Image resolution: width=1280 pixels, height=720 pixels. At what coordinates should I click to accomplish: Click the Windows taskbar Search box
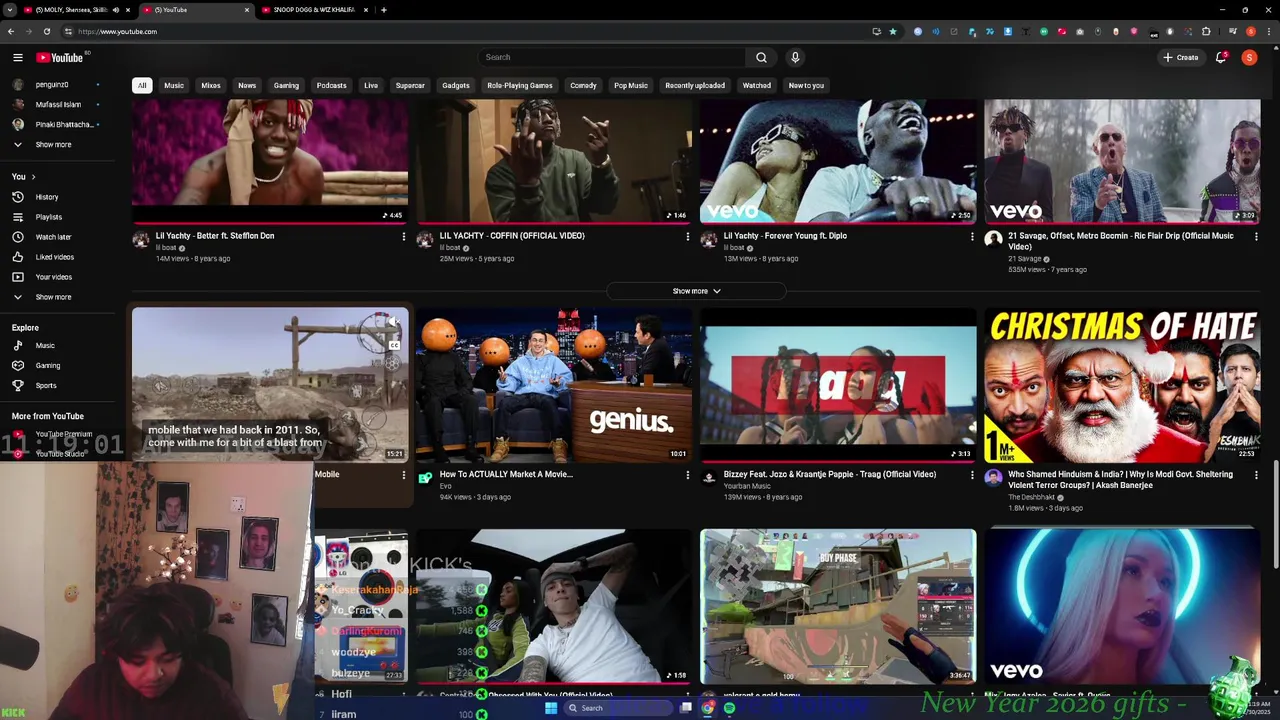(x=617, y=708)
